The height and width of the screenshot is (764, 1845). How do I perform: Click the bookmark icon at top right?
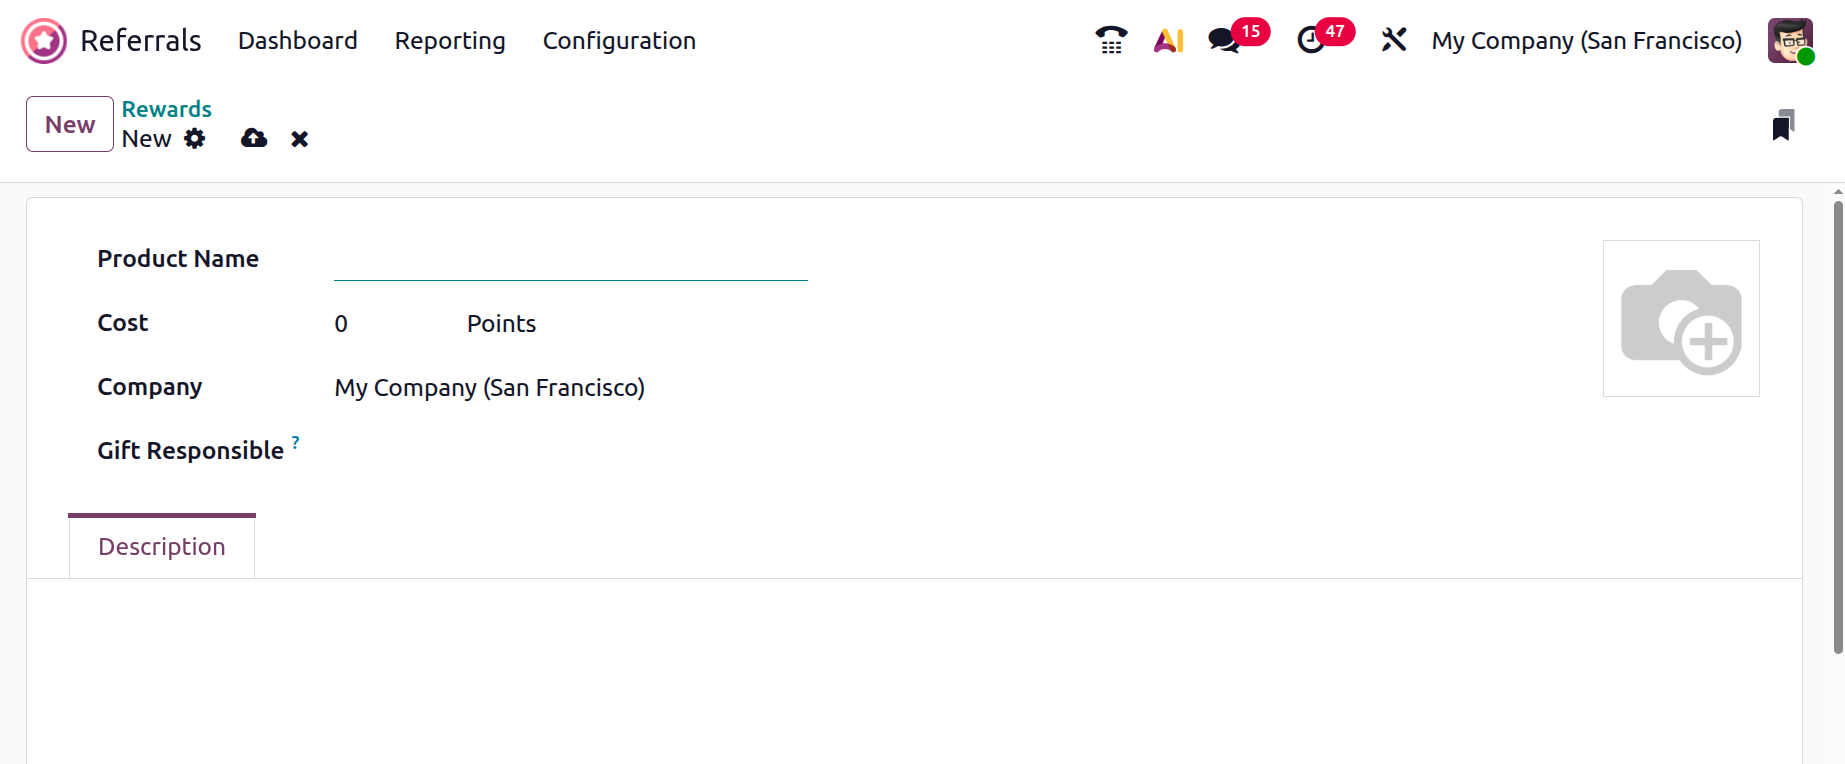click(x=1782, y=125)
